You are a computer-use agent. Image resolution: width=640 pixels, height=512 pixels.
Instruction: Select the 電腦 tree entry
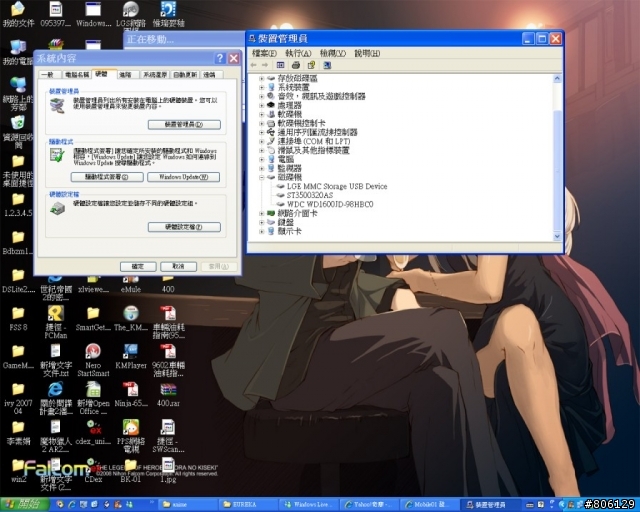286,159
